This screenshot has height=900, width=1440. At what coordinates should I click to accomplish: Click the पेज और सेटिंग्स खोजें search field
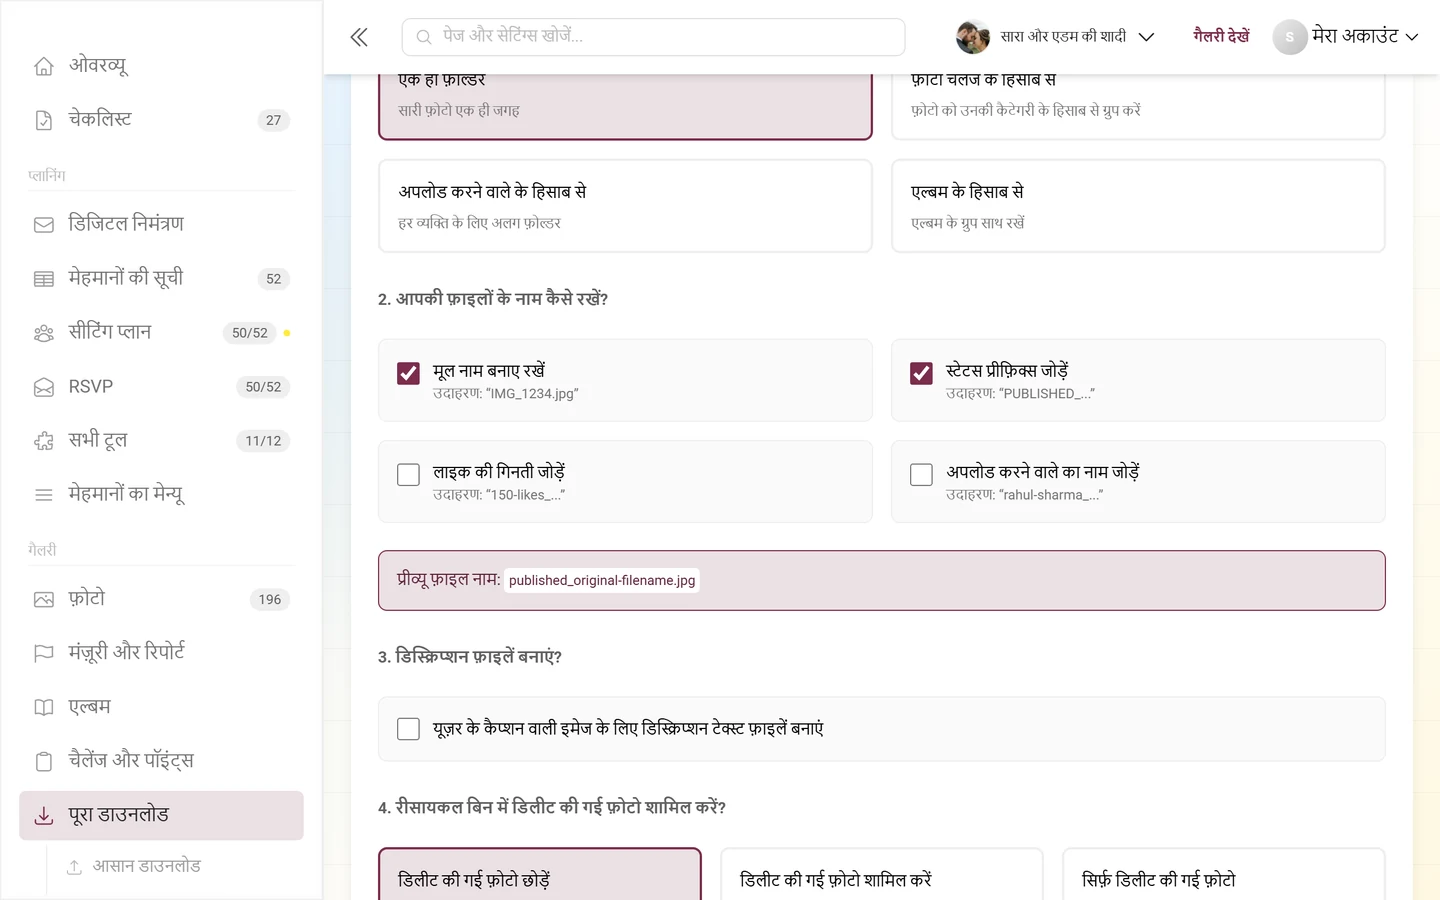654,37
